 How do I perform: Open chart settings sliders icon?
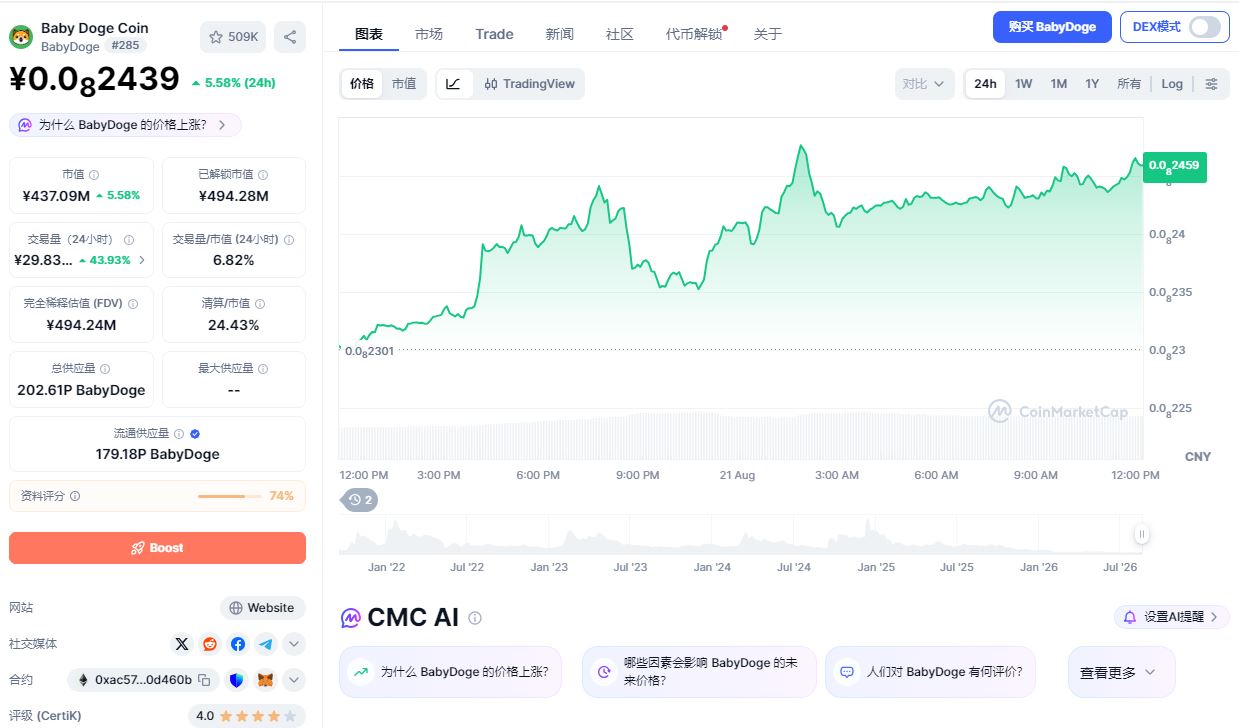coord(1212,84)
